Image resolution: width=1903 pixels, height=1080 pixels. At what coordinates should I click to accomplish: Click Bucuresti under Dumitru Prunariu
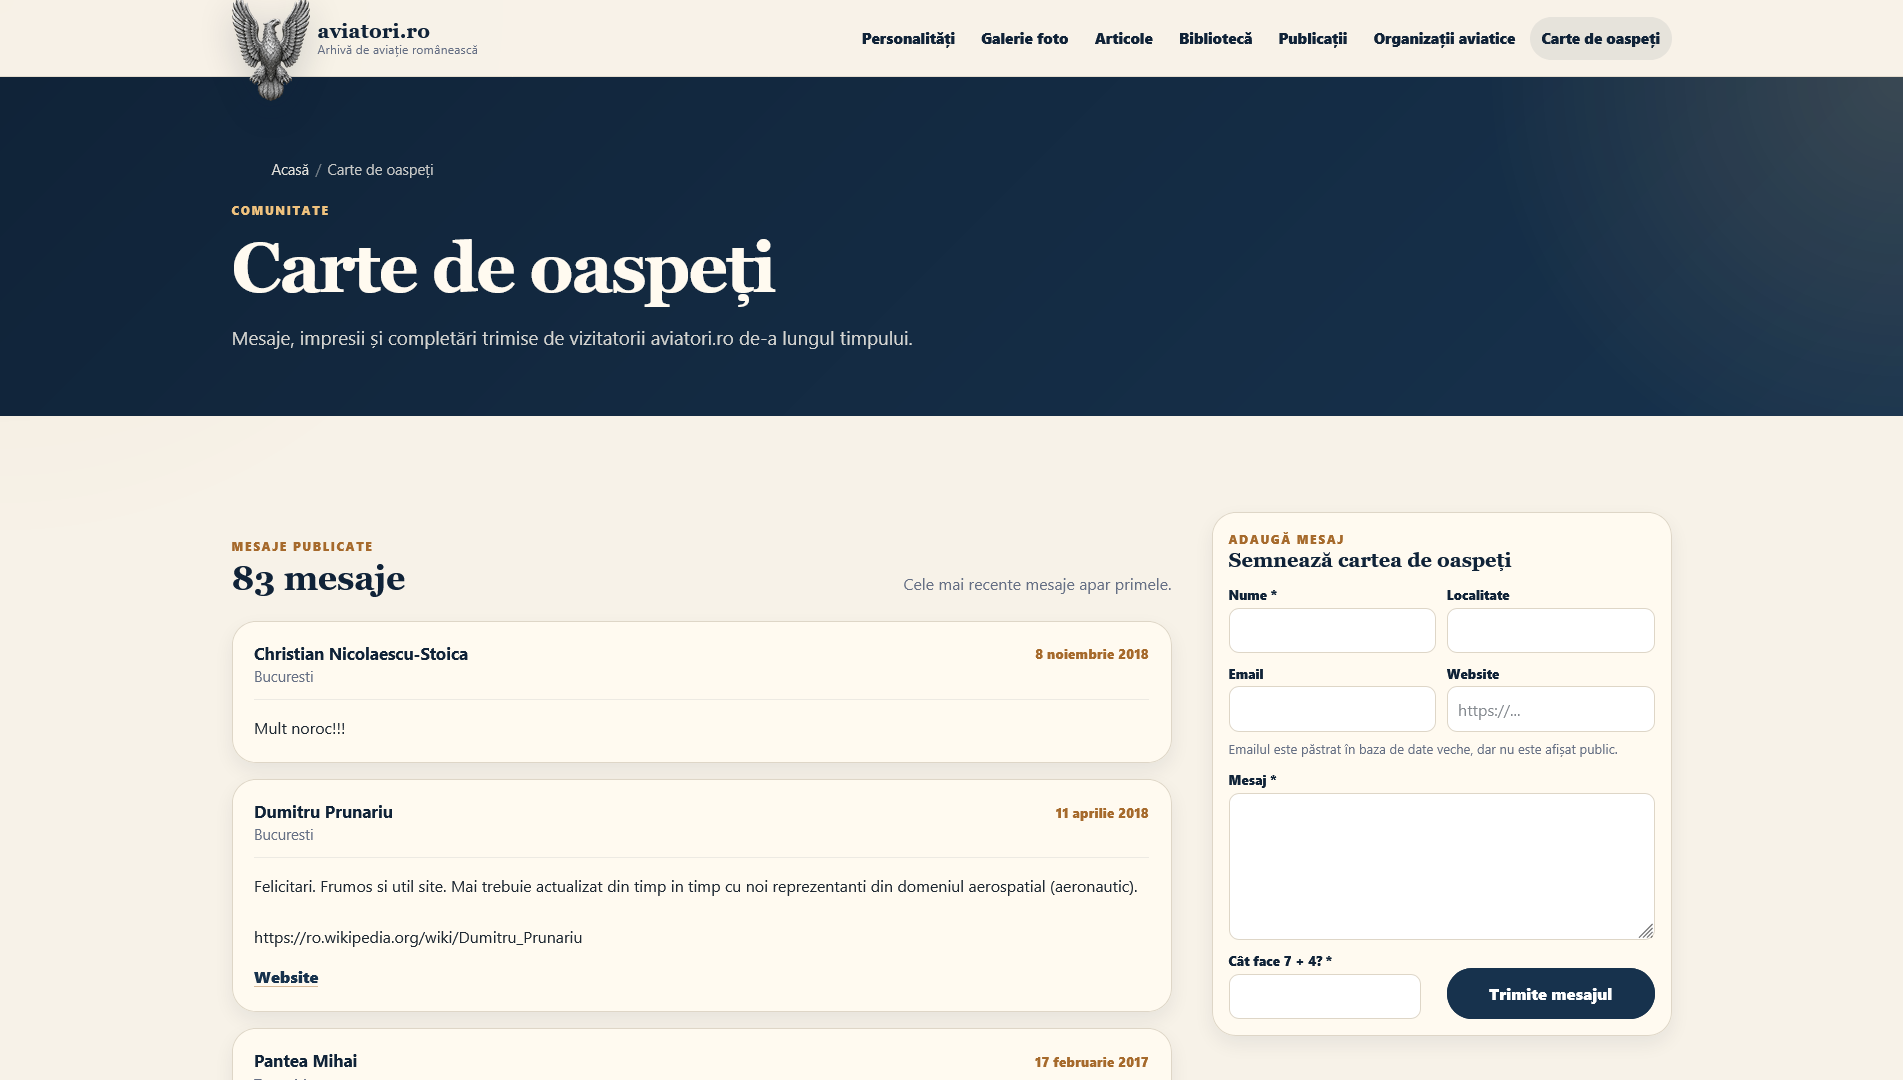pos(283,835)
